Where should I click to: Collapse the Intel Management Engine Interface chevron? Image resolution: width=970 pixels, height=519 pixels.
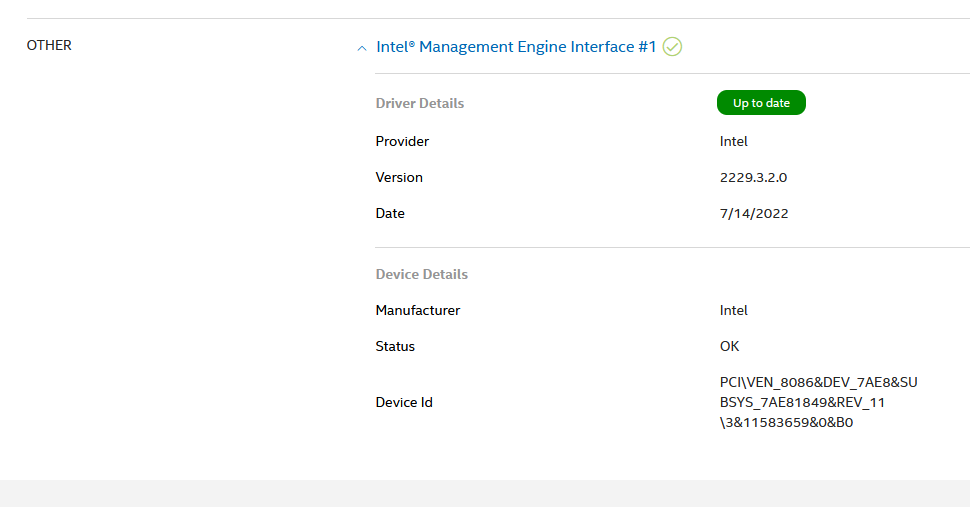pyautogui.click(x=362, y=48)
